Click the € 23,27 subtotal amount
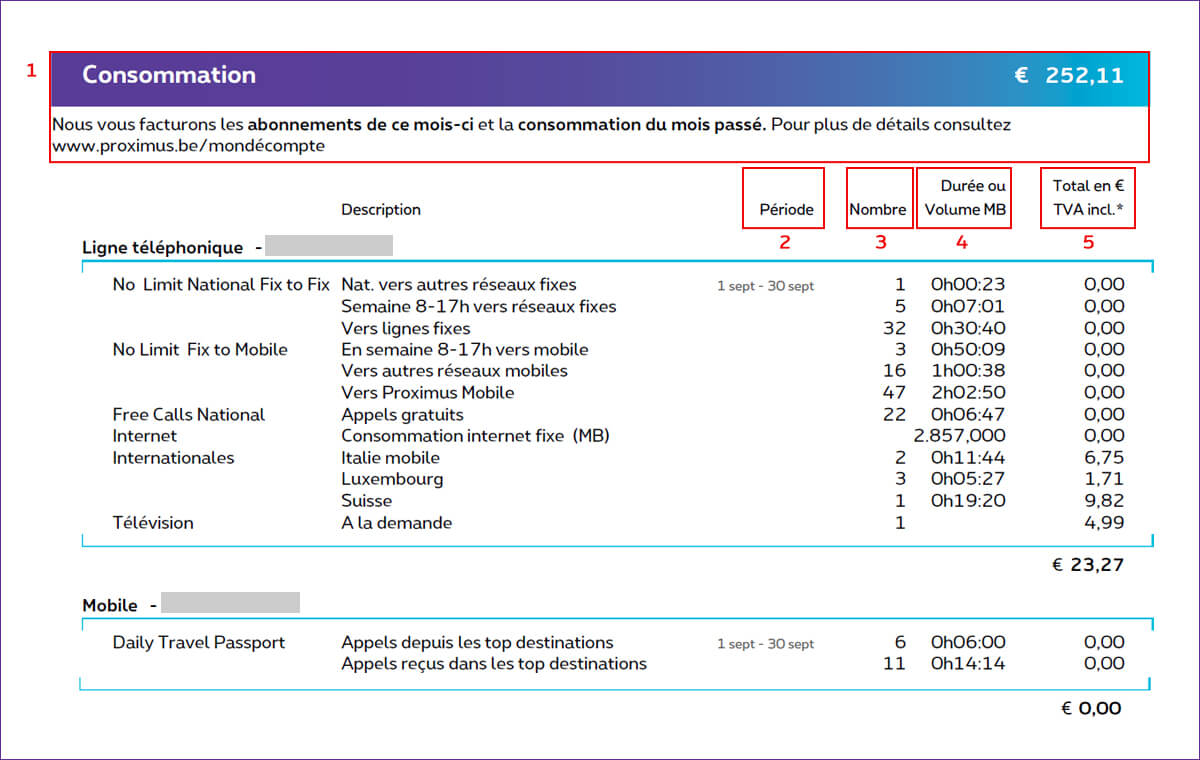Screen dimensions: 1200x760 [x=1088, y=565]
